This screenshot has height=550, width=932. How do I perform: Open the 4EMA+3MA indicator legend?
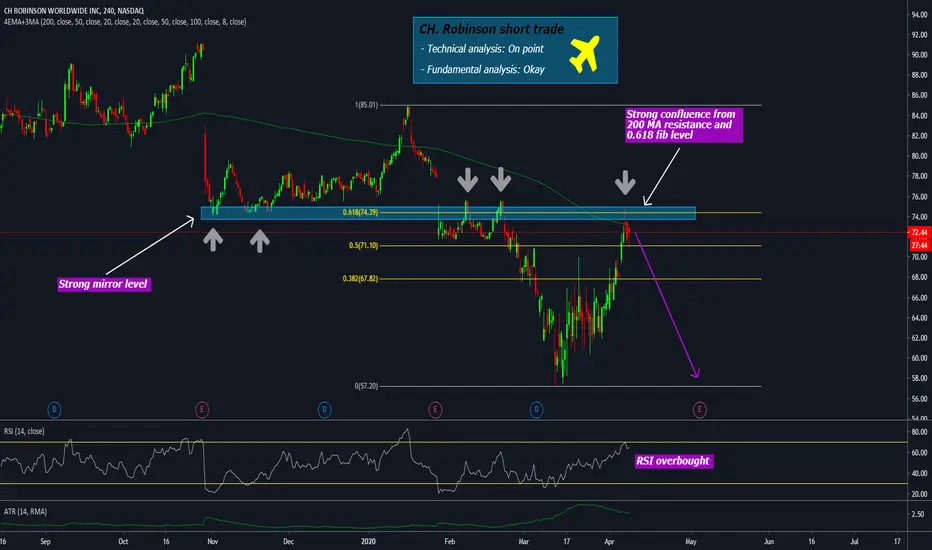click(x=125, y=22)
